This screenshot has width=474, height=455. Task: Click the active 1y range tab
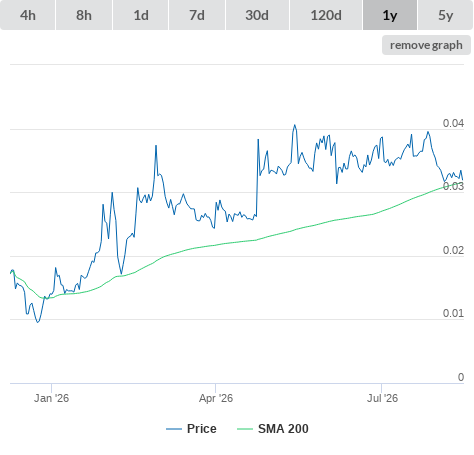click(390, 15)
